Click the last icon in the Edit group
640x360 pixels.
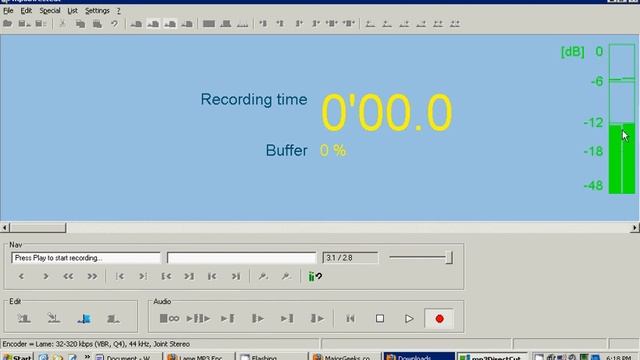pos(113,318)
